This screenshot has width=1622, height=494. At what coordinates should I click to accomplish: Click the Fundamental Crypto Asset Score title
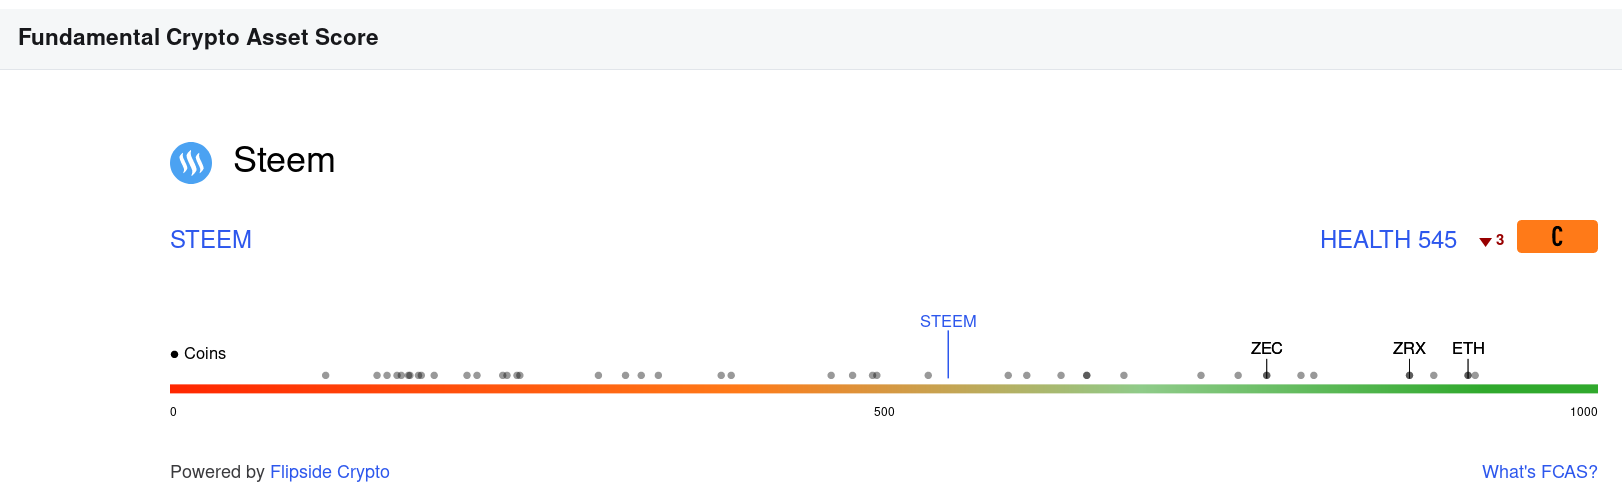tap(198, 37)
